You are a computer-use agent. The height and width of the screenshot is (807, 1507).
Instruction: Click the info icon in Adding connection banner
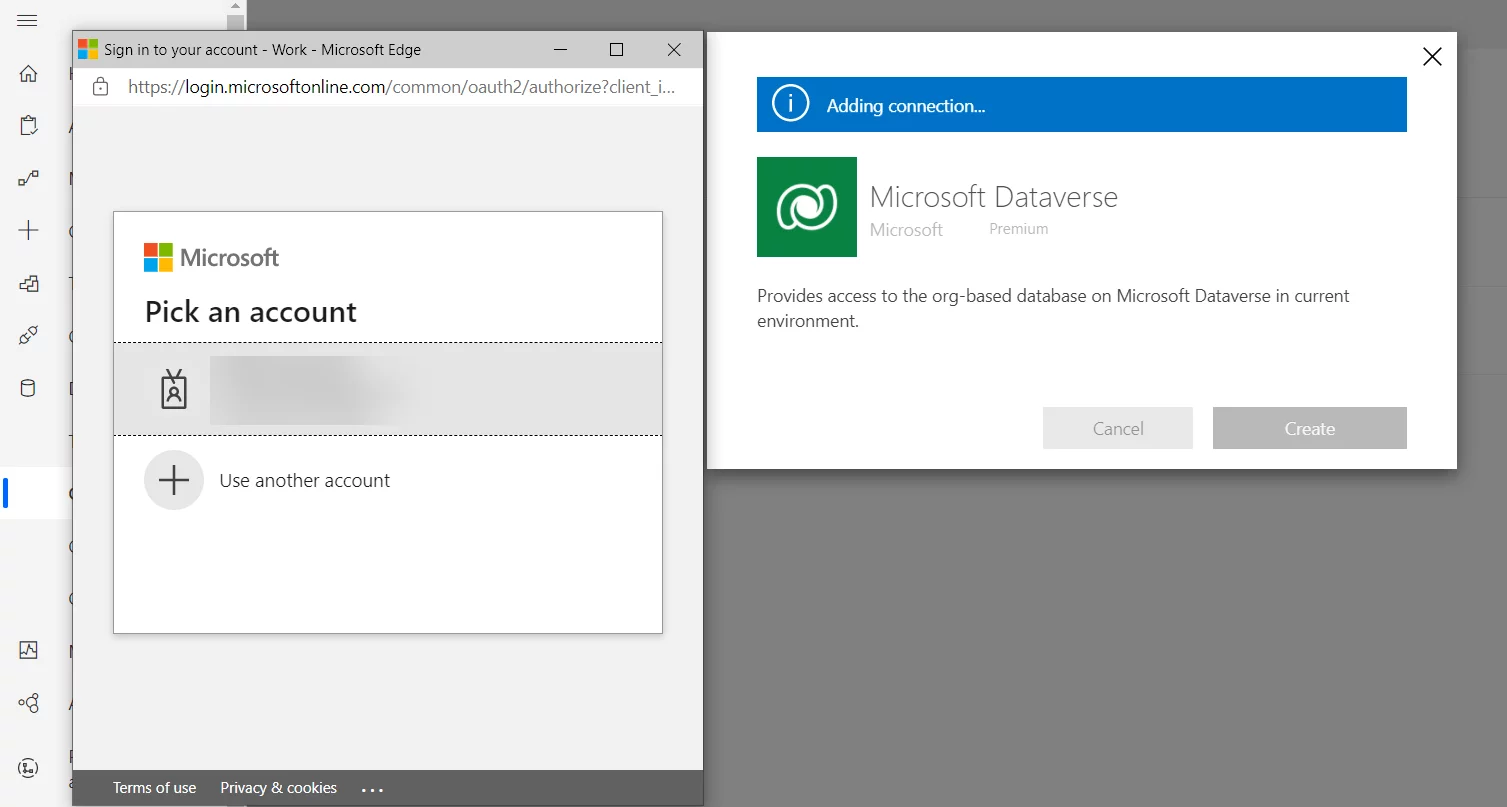pyautogui.click(x=790, y=105)
